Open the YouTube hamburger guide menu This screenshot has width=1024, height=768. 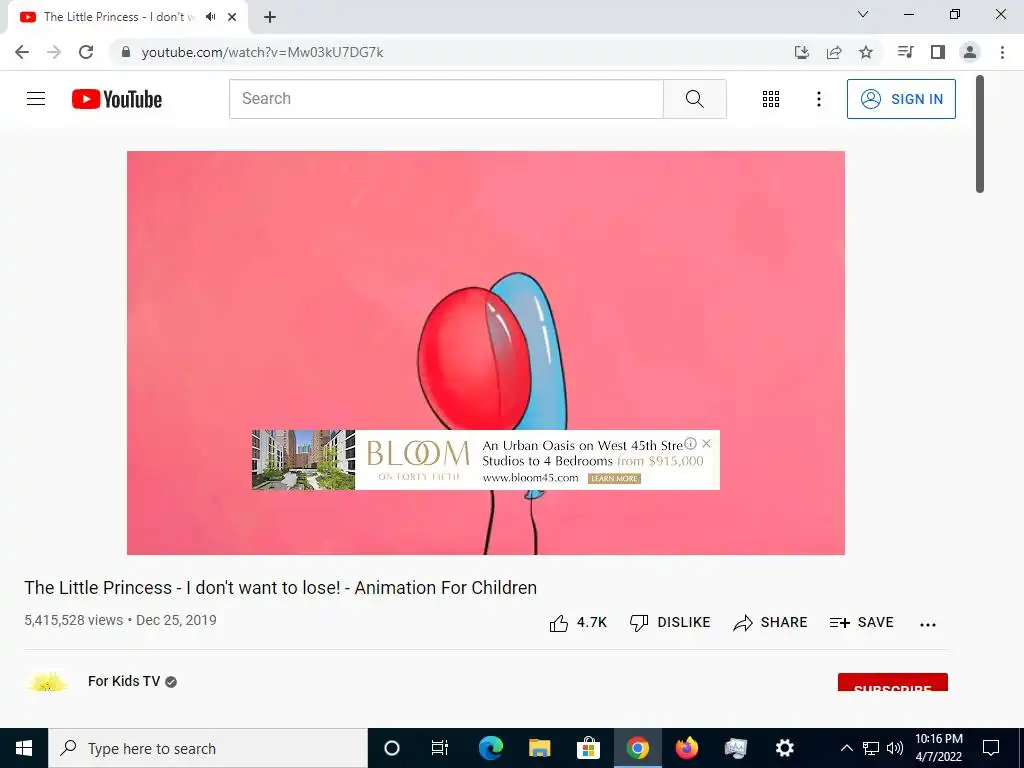[x=36, y=99]
